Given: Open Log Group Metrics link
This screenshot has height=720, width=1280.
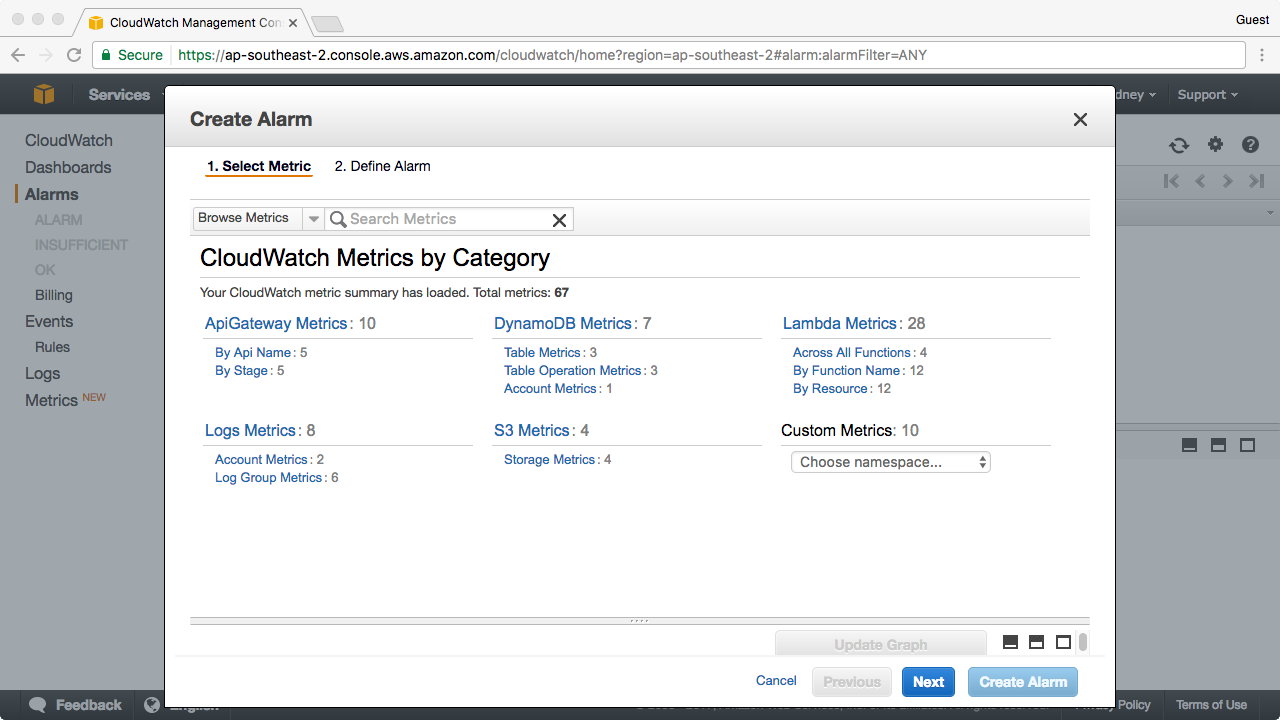Looking at the screenshot, I should point(269,477).
